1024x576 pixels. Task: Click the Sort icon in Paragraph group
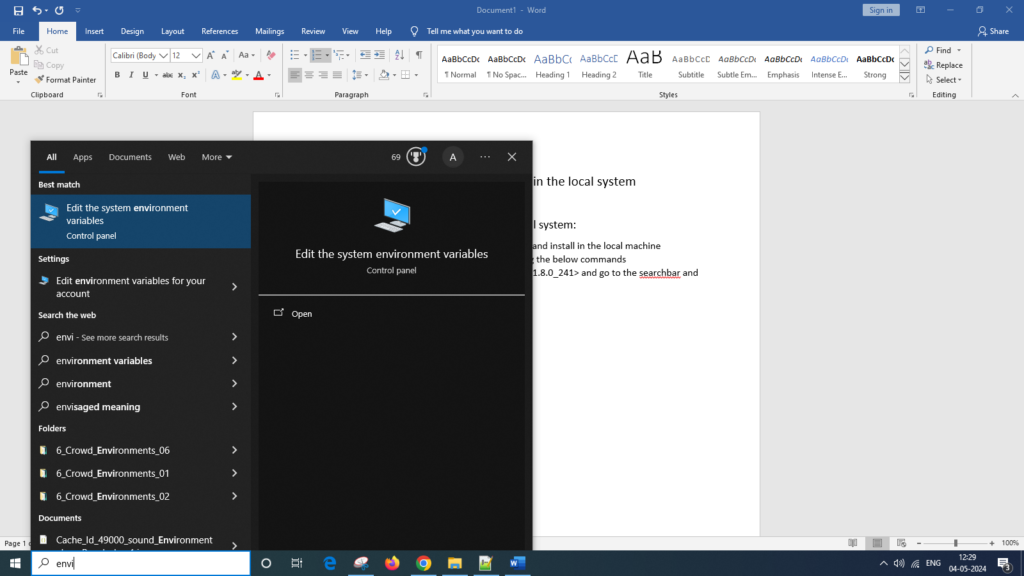click(x=399, y=56)
